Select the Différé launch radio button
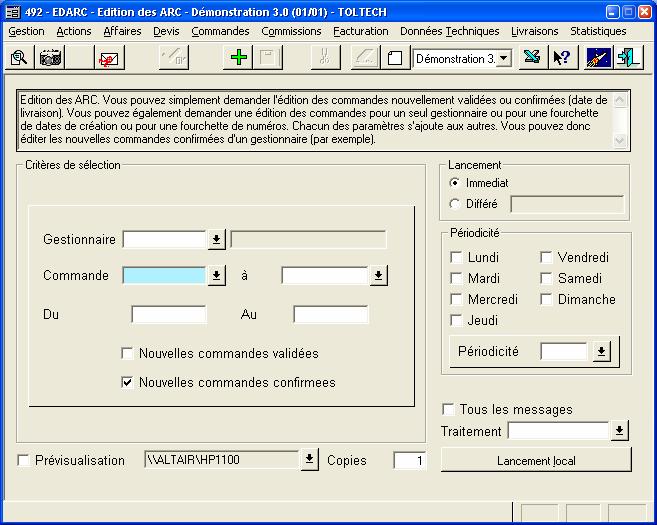This screenshot has height=525, width=657. click(455, 204)
